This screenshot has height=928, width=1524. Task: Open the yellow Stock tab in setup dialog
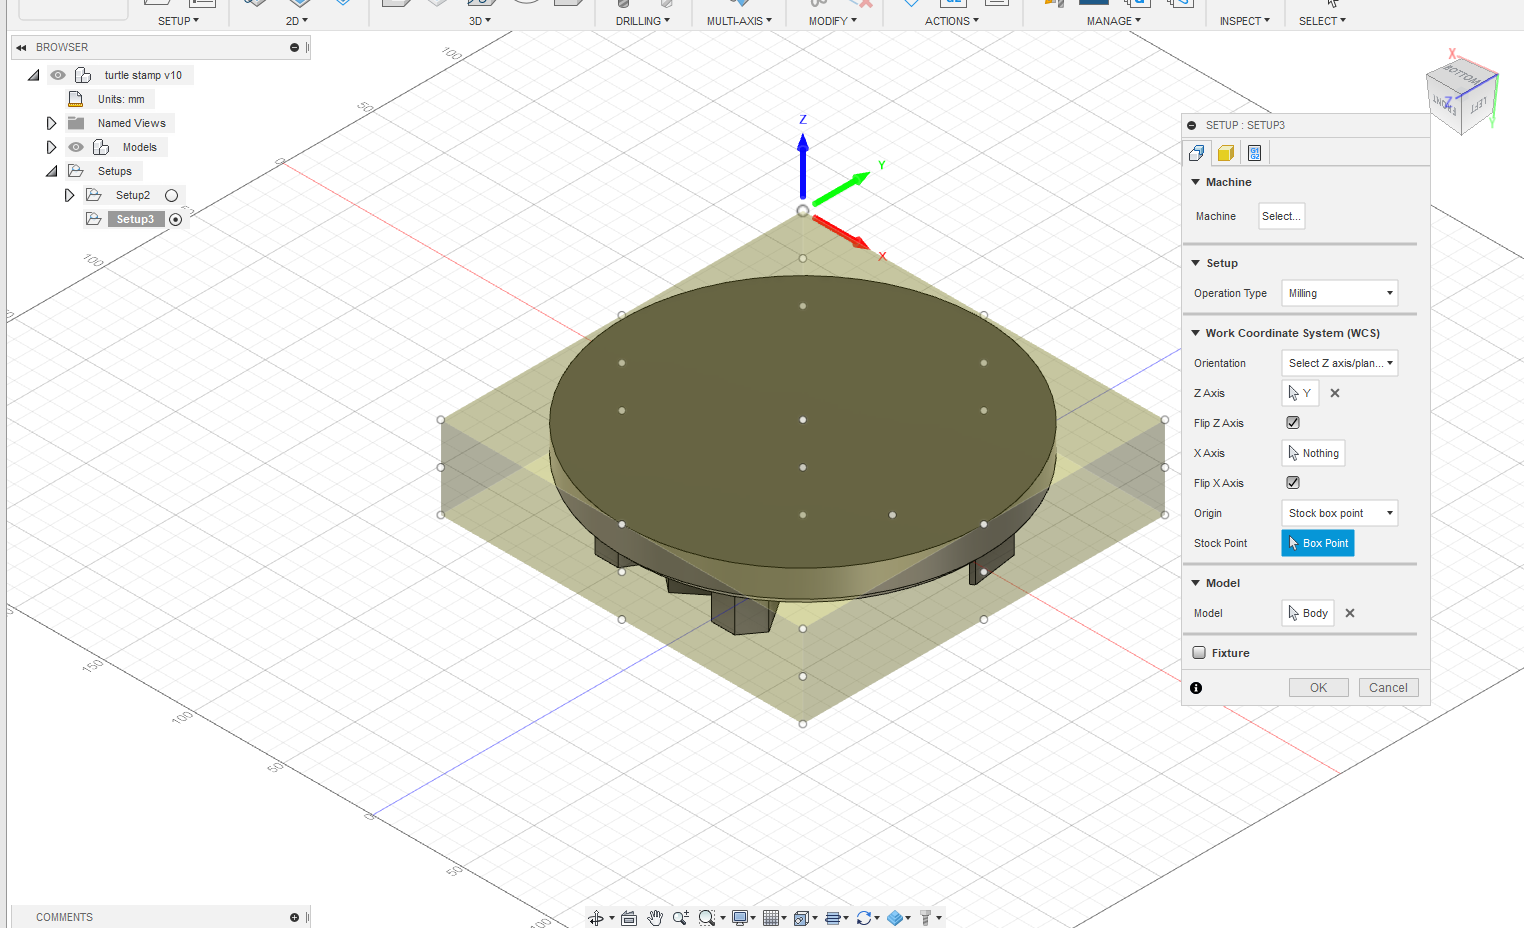pyautogui.click(x=1225, y=153)
